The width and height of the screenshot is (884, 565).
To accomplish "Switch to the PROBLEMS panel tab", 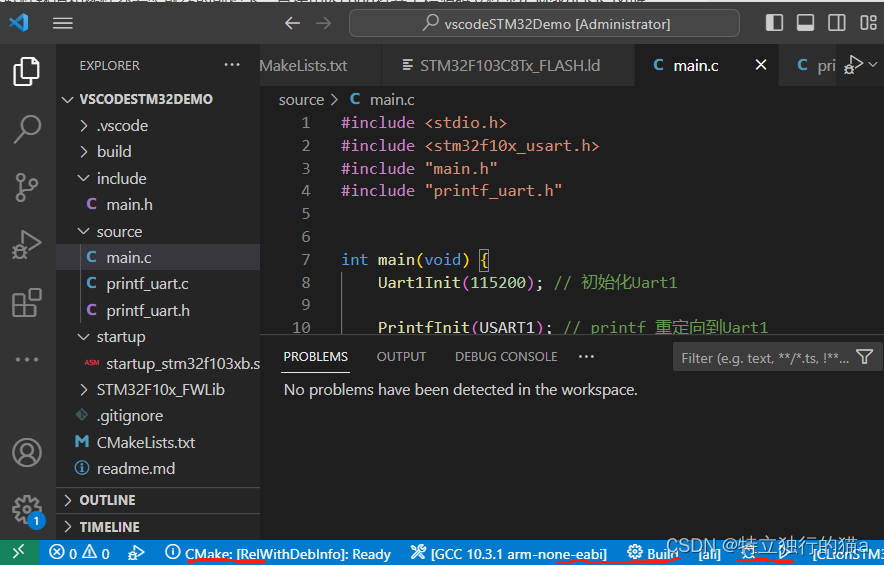I will click(x=315, y=357).
